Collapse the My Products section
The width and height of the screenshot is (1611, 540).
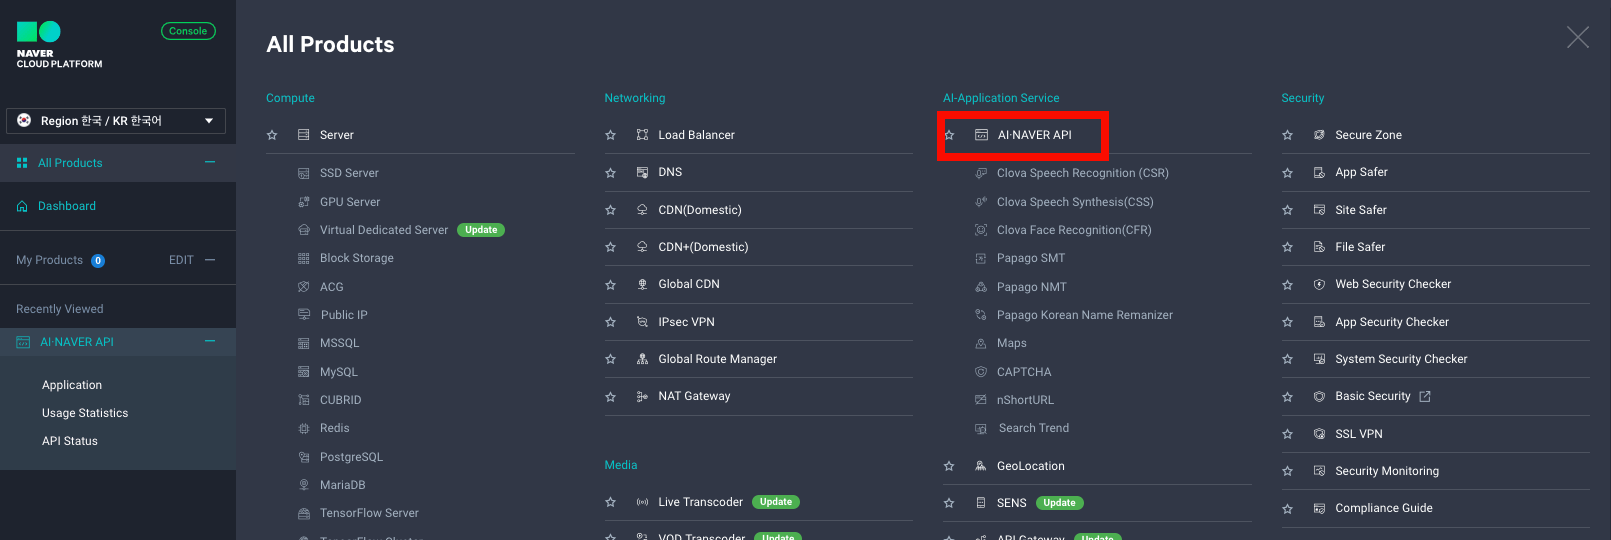tap(210, 260)
